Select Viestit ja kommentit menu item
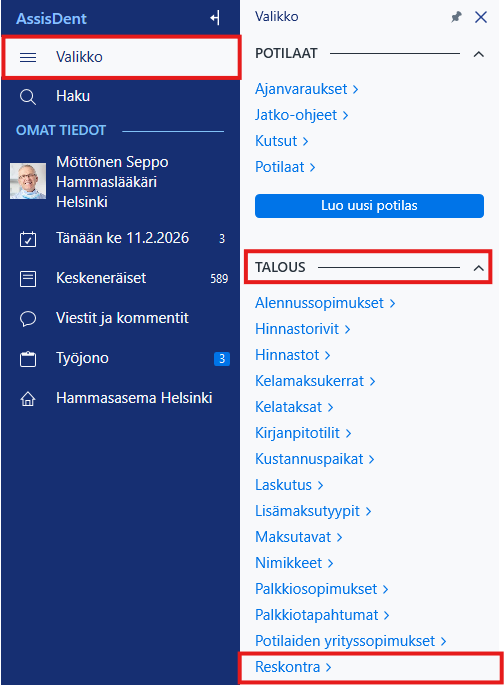Image resolution: width=504 pixels, height=685 pixels. pos(121,318)
